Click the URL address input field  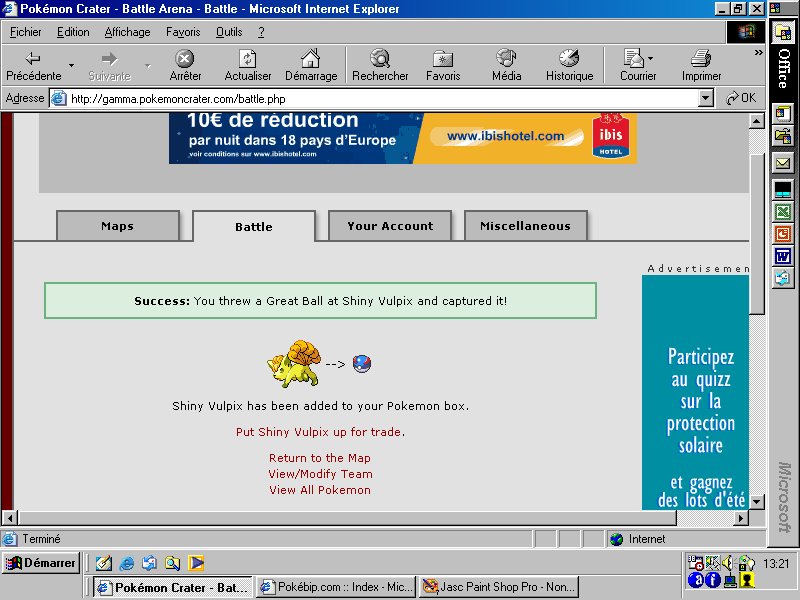pyautogui.click(x=380, y=98)
